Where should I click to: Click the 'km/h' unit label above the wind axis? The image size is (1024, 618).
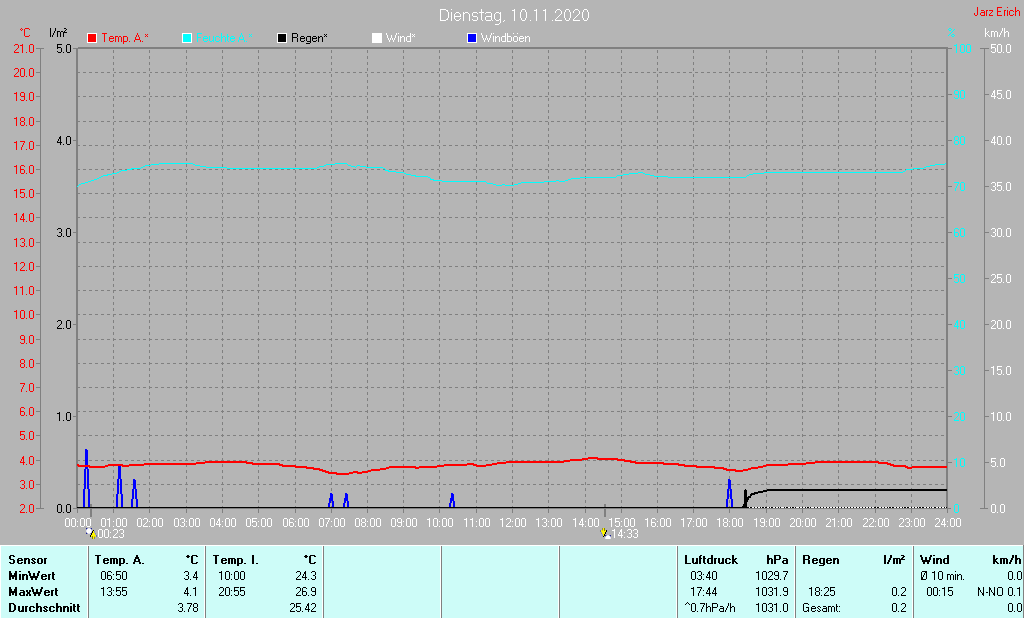coord(997,33)
